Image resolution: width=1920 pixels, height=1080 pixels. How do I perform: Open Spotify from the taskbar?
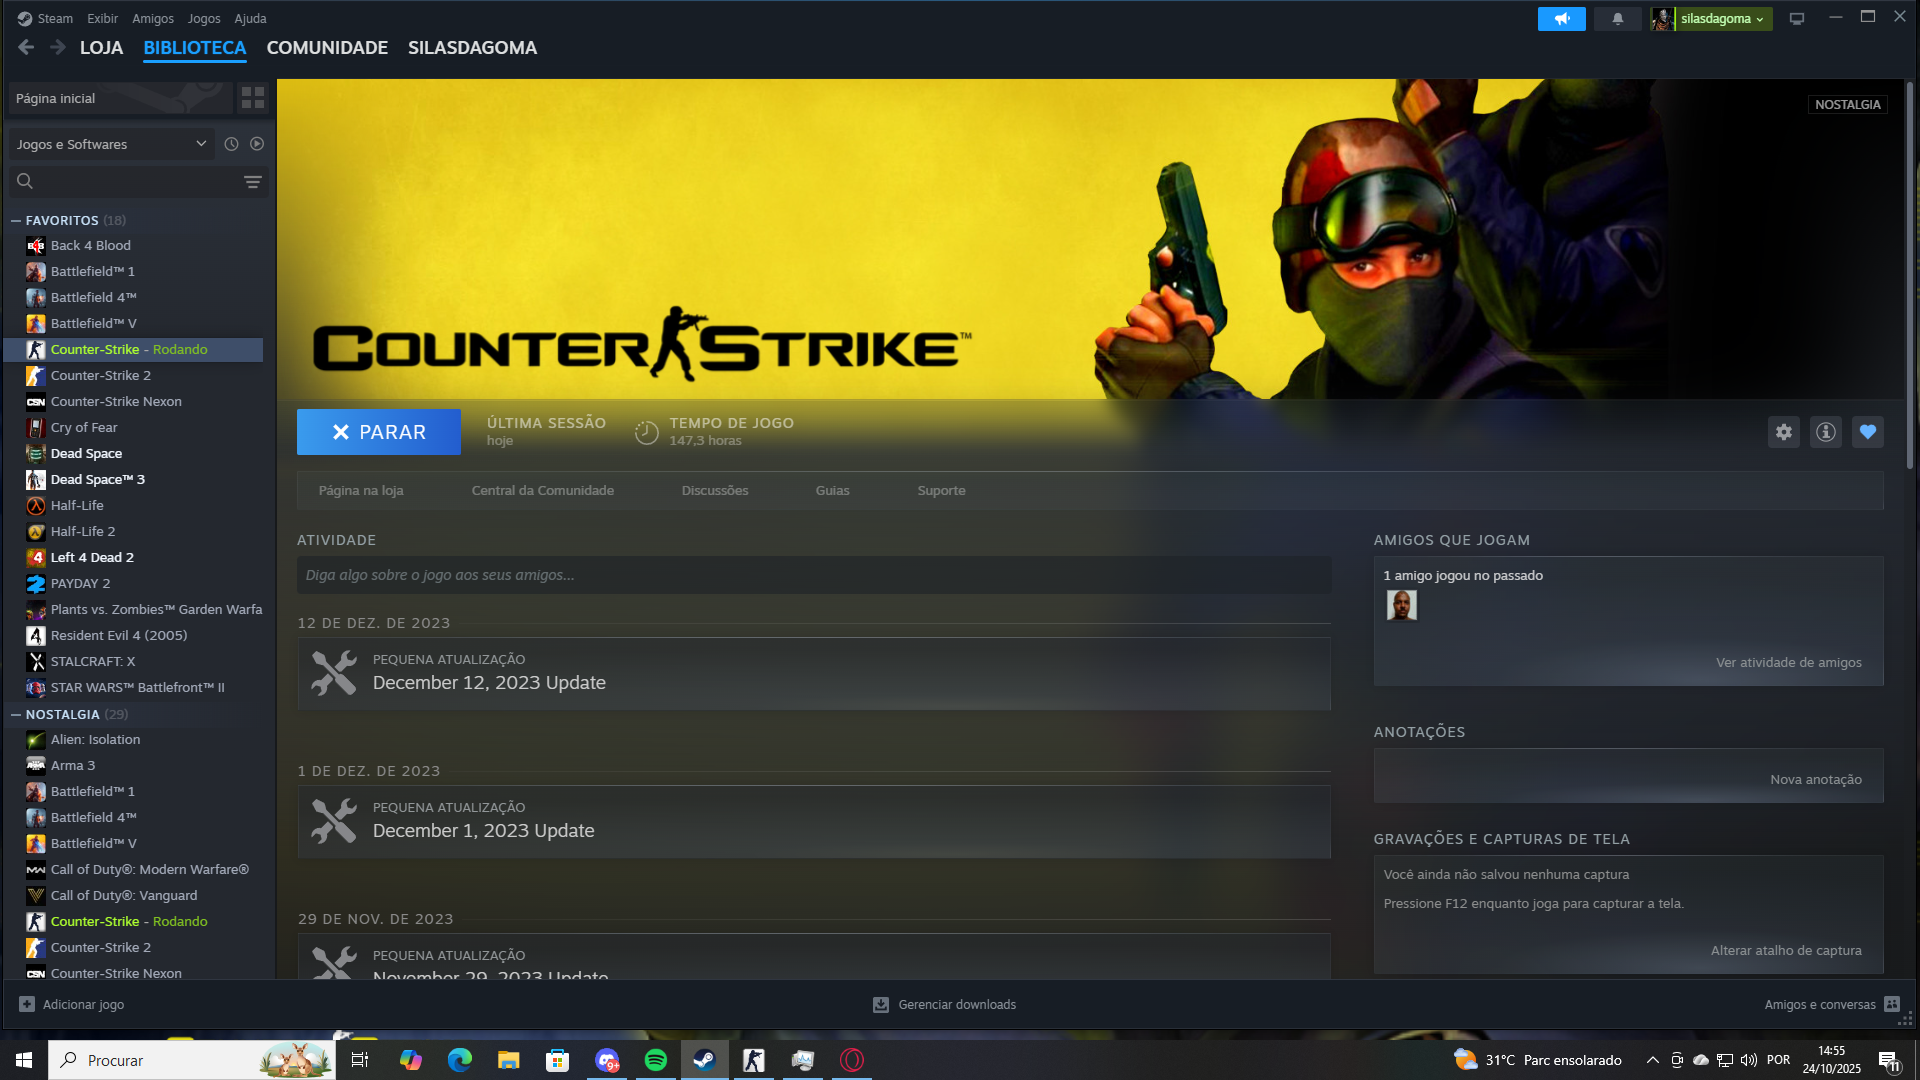point(656,1060)
